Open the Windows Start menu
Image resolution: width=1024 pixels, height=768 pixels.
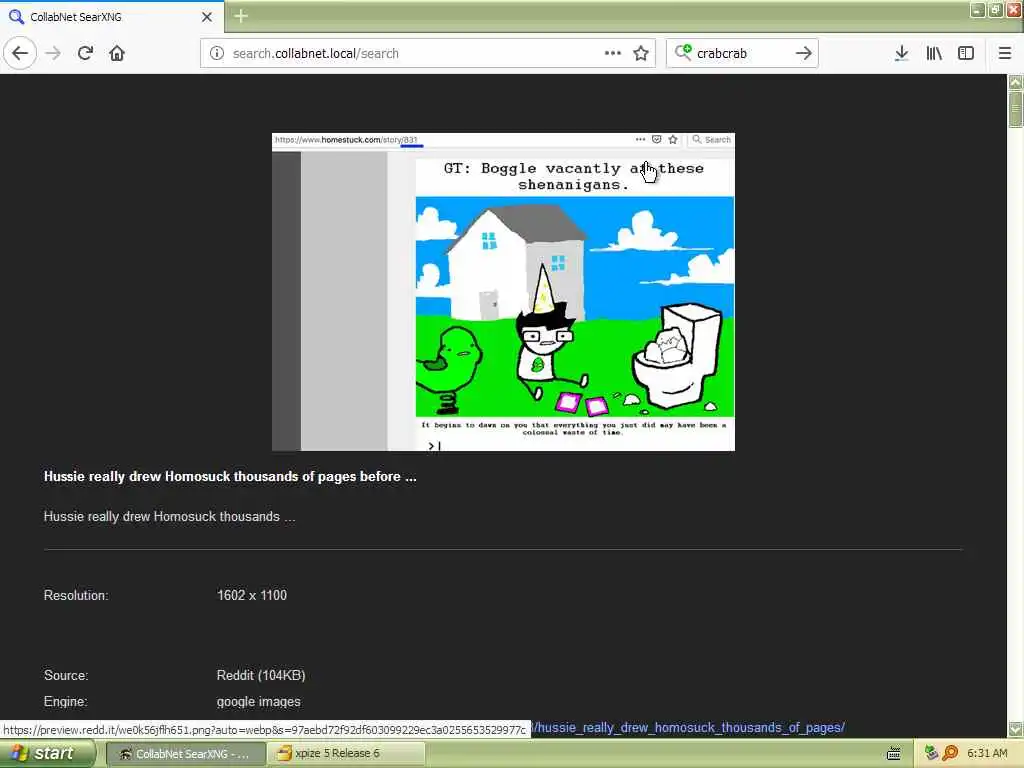tap(46, 754)
